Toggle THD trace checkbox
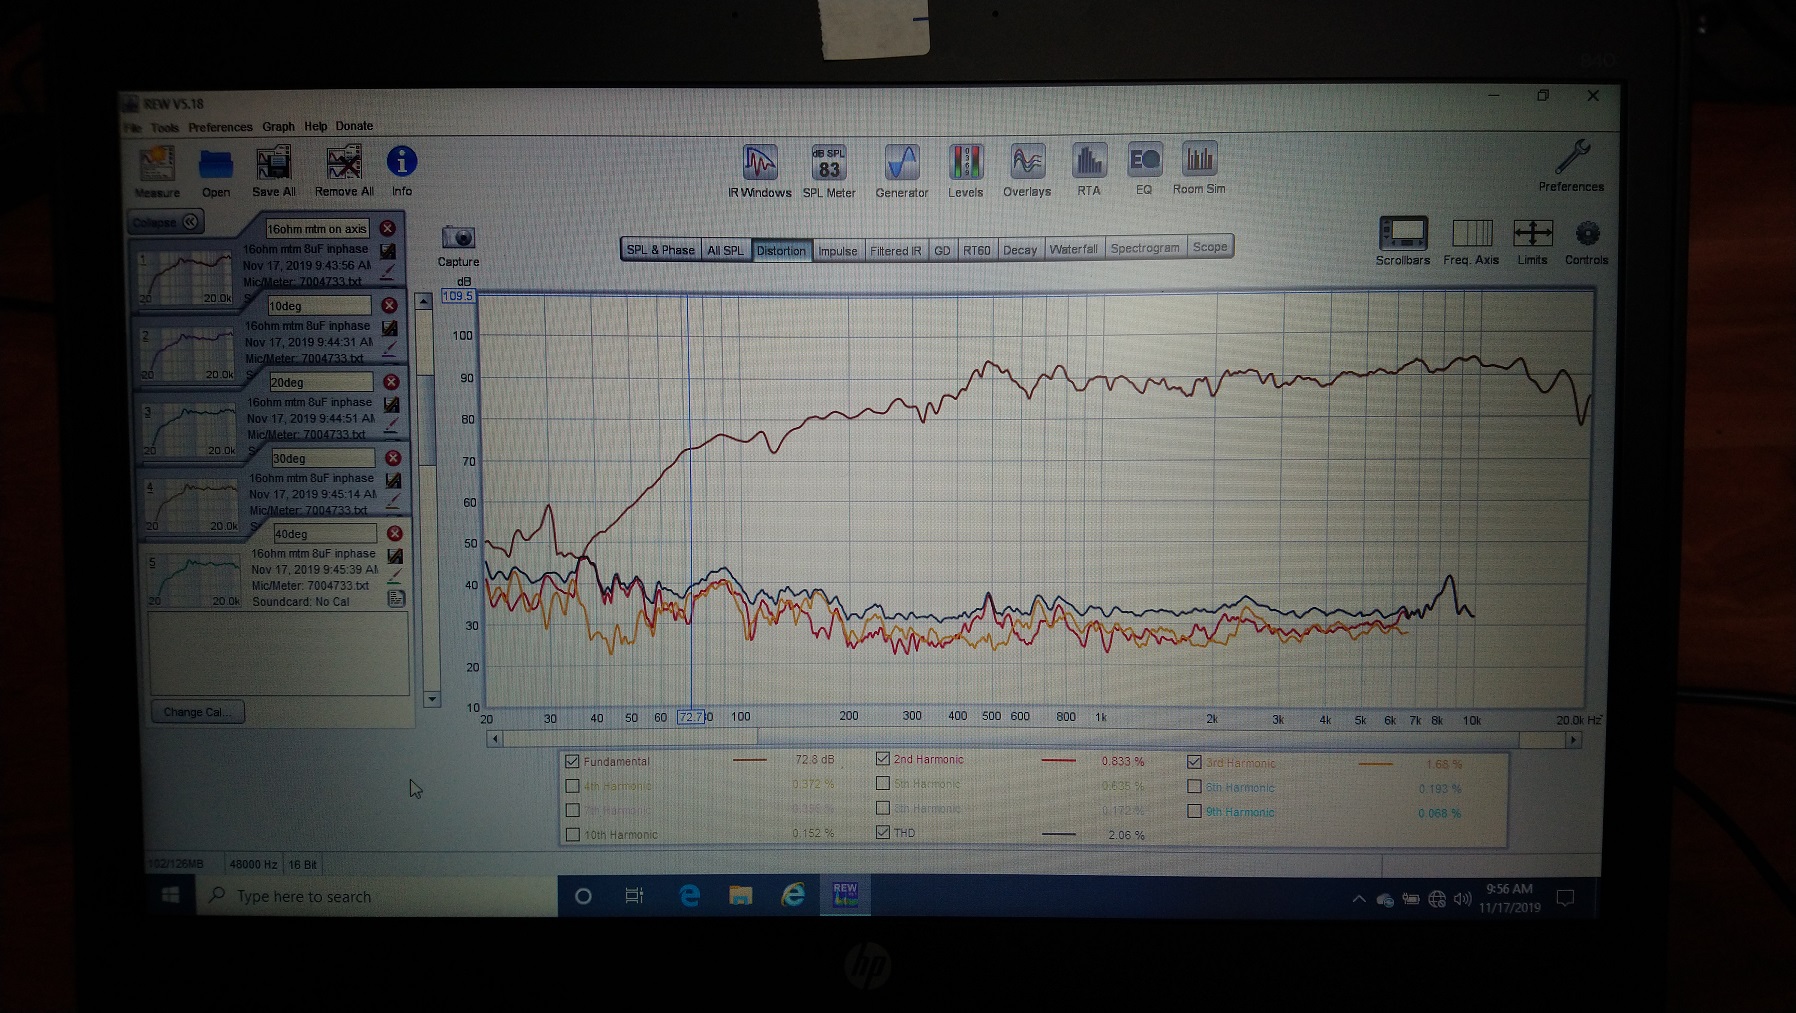1796x1013 pixels. pyautogui.click(x=883, y=832)
